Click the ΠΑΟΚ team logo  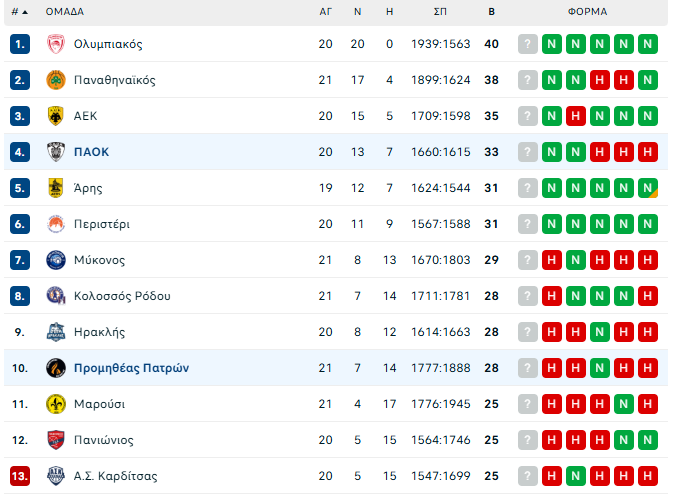(x=56, y=152)
